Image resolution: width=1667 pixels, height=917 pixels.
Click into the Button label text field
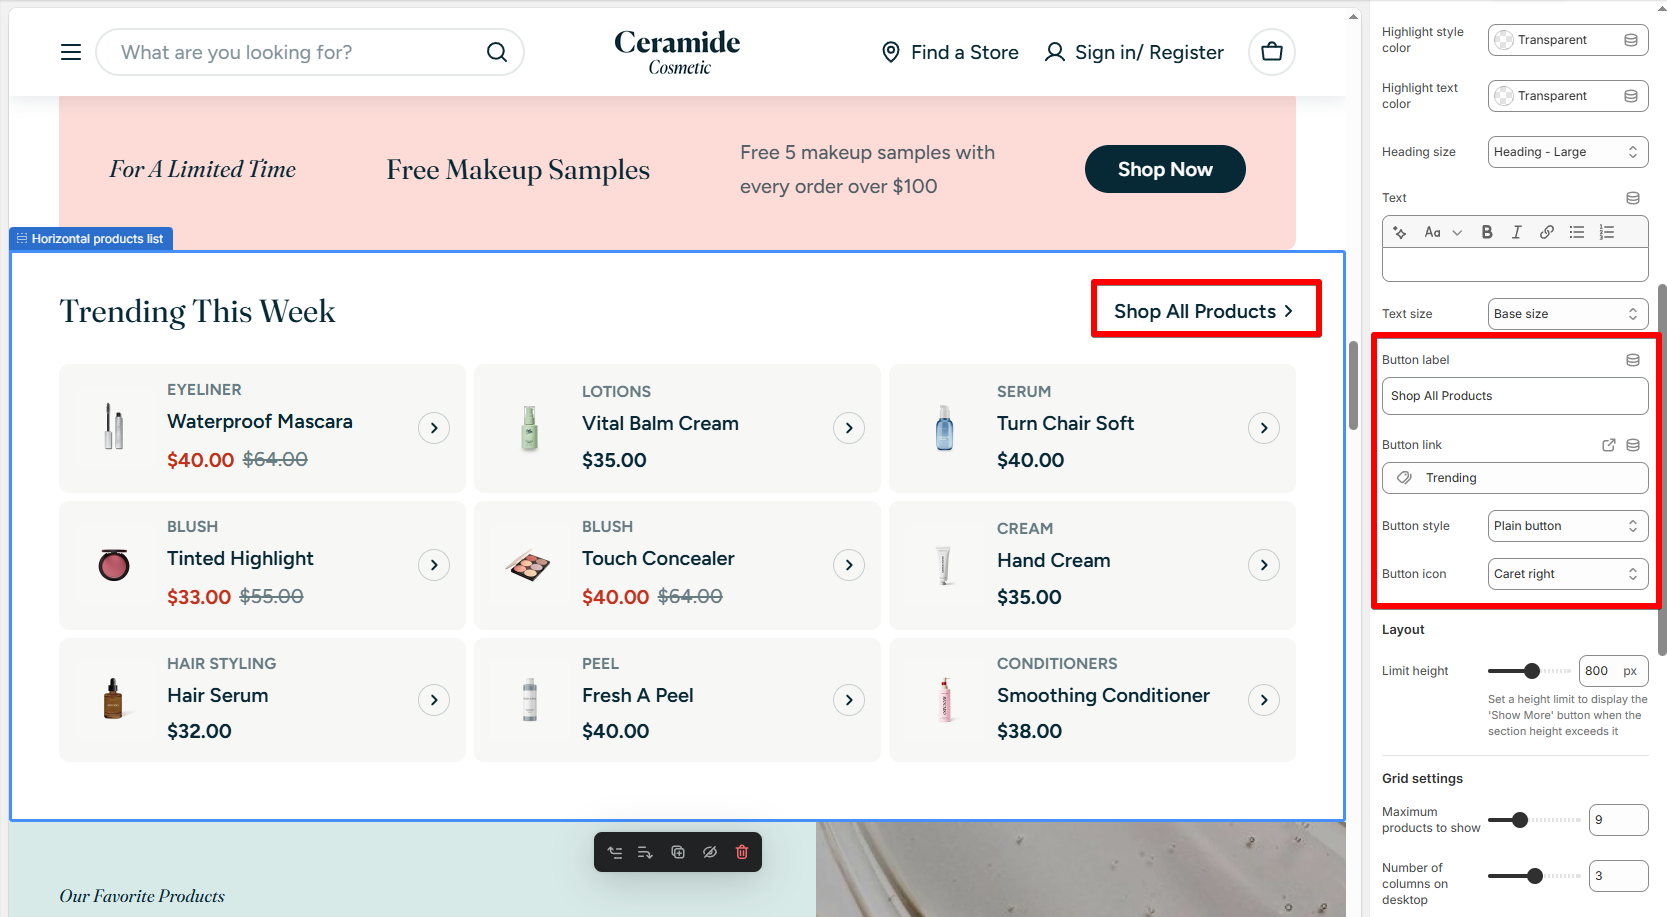(x=1514, y=396)
